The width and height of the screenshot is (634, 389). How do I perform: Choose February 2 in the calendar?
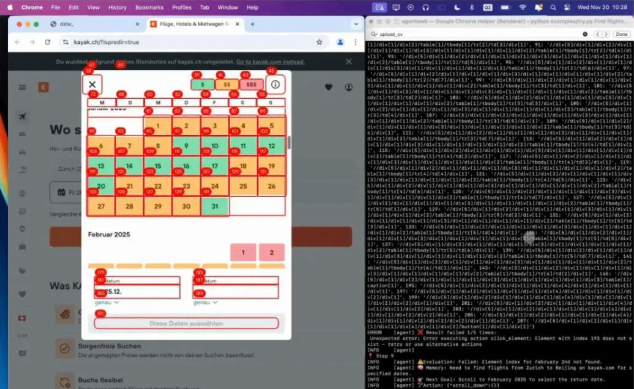(272, 252)
